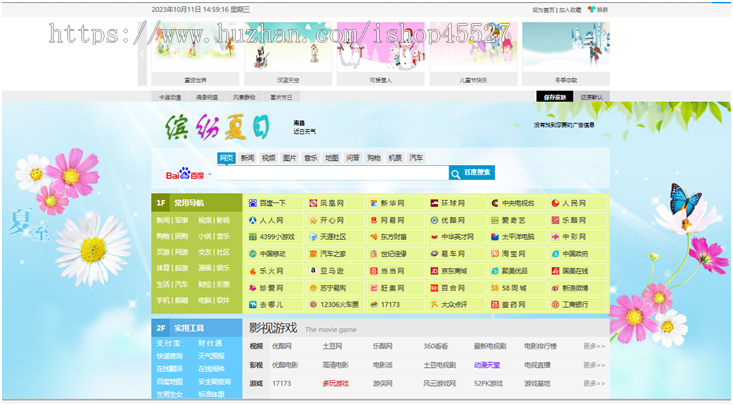
Task: Click the 保存皮肤 save skin button
Action: (554, 97)
